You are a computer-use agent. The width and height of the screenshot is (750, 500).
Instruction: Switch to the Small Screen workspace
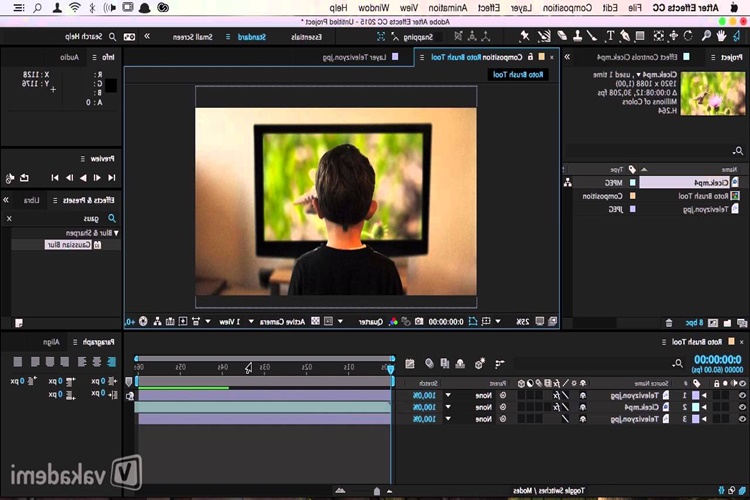coord(192,37)
